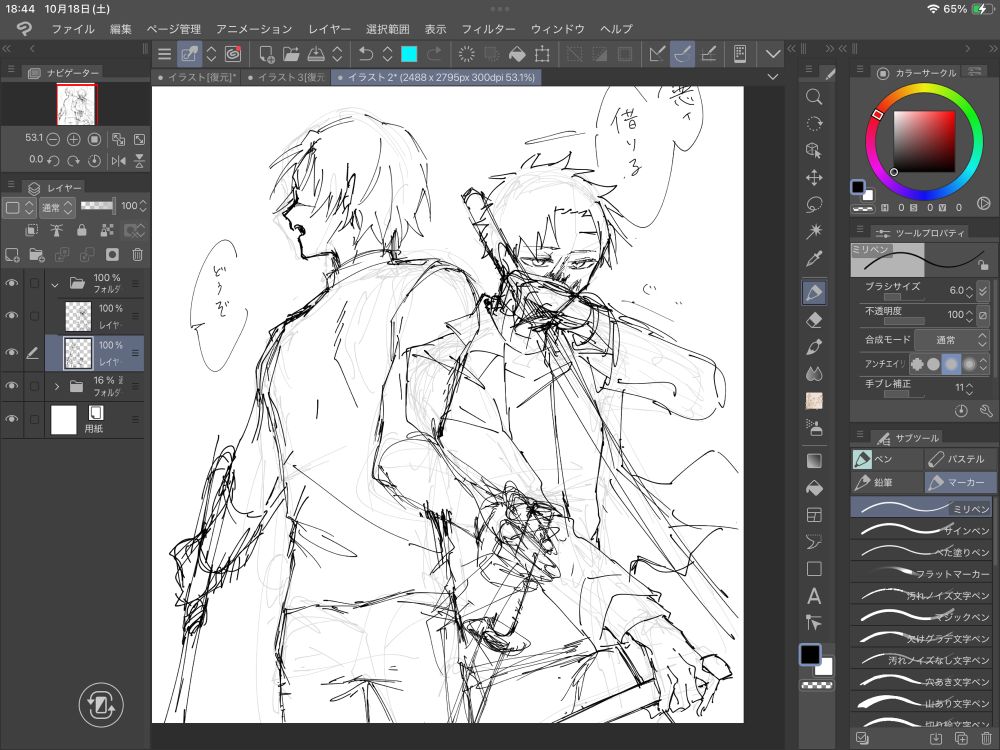The image size is (1000, 750).
Task: Click the cyan drawing color swatch in command bar
Action: pos(409,54)
